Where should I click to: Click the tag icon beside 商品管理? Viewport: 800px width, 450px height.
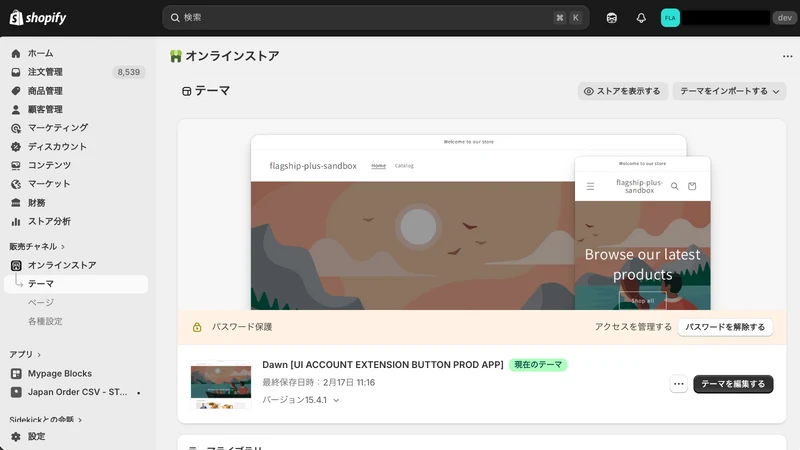[16, 91]
